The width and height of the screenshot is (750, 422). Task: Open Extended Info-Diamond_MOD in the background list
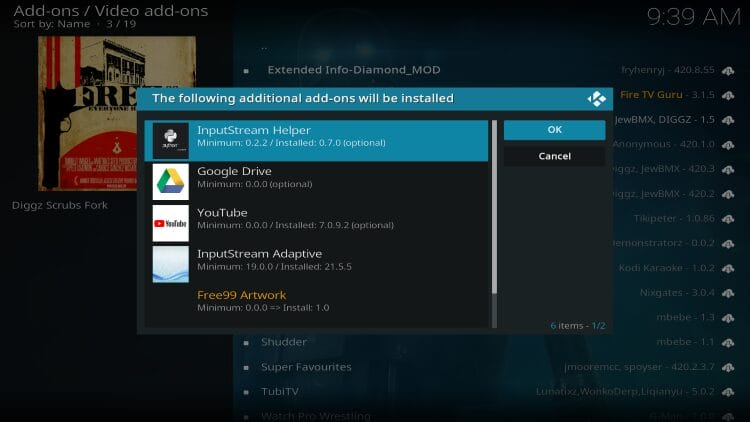click(x=353, y=70)
